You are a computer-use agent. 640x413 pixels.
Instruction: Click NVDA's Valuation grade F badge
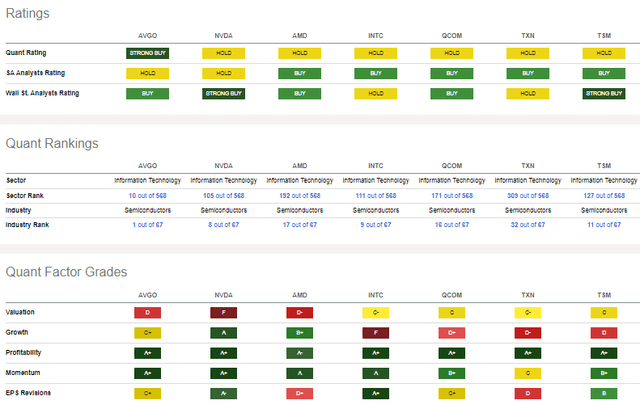(x=224, y=313)
